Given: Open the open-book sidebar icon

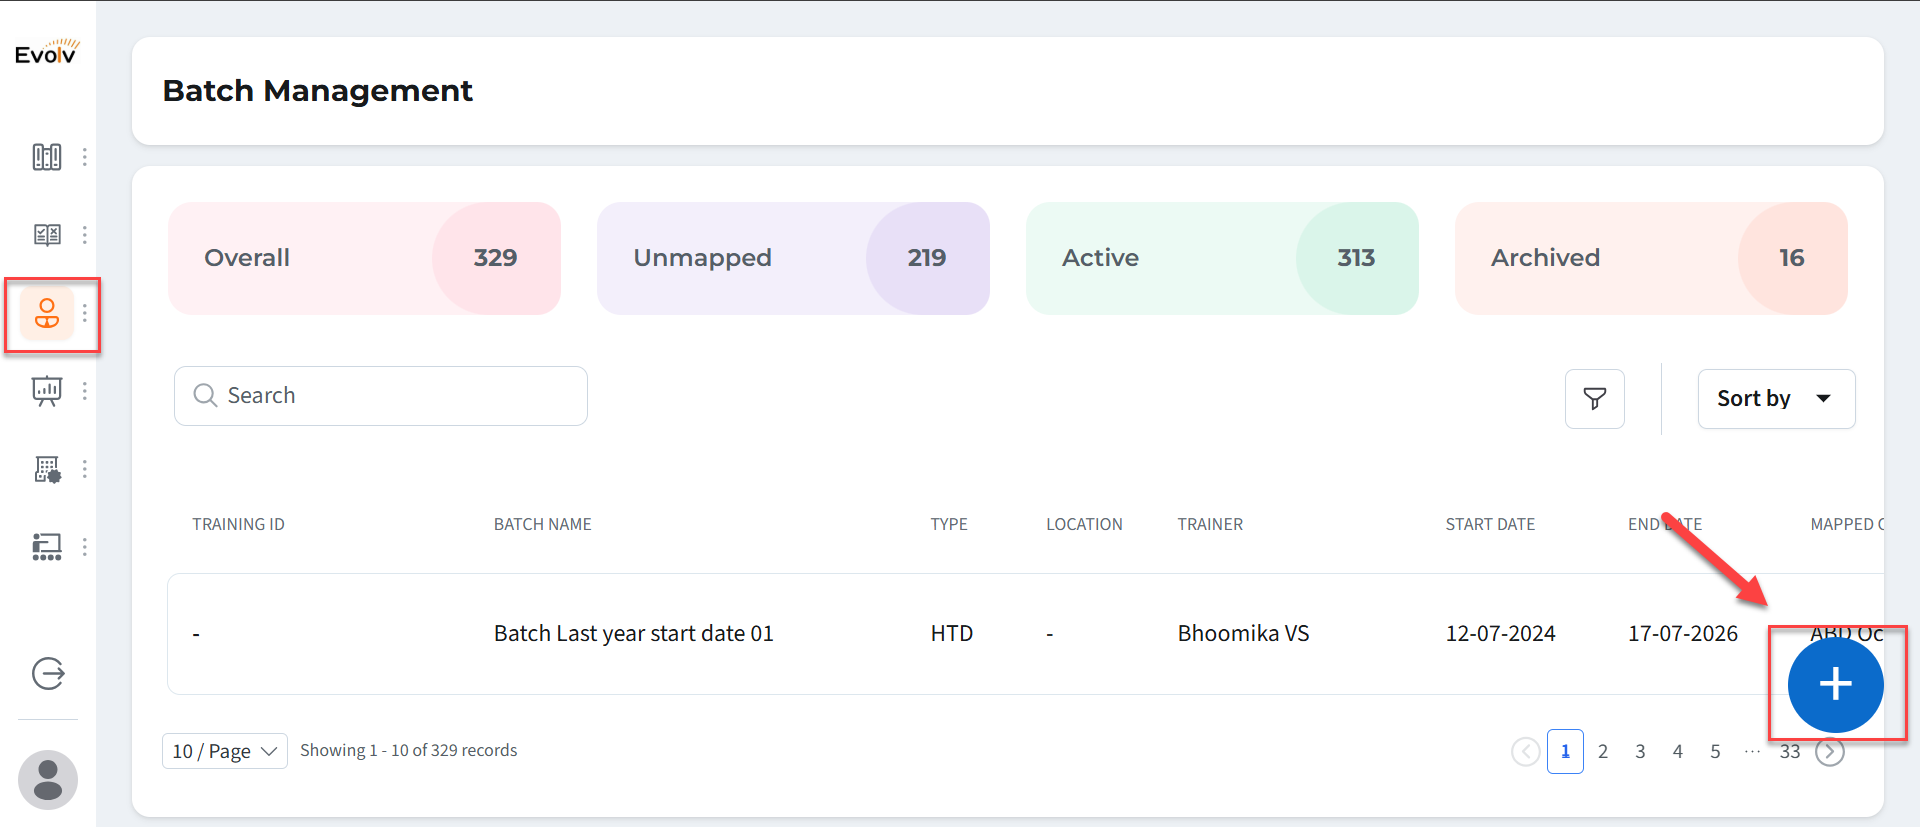Looking at the screenshot, I should tap(47, 235).
